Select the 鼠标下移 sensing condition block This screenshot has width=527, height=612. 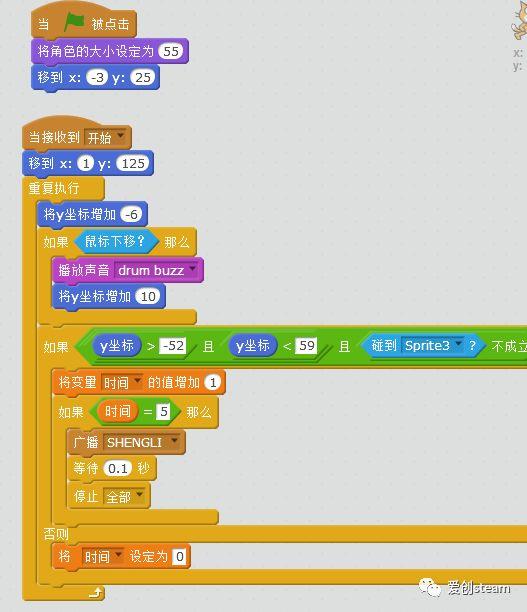(116, 242)
